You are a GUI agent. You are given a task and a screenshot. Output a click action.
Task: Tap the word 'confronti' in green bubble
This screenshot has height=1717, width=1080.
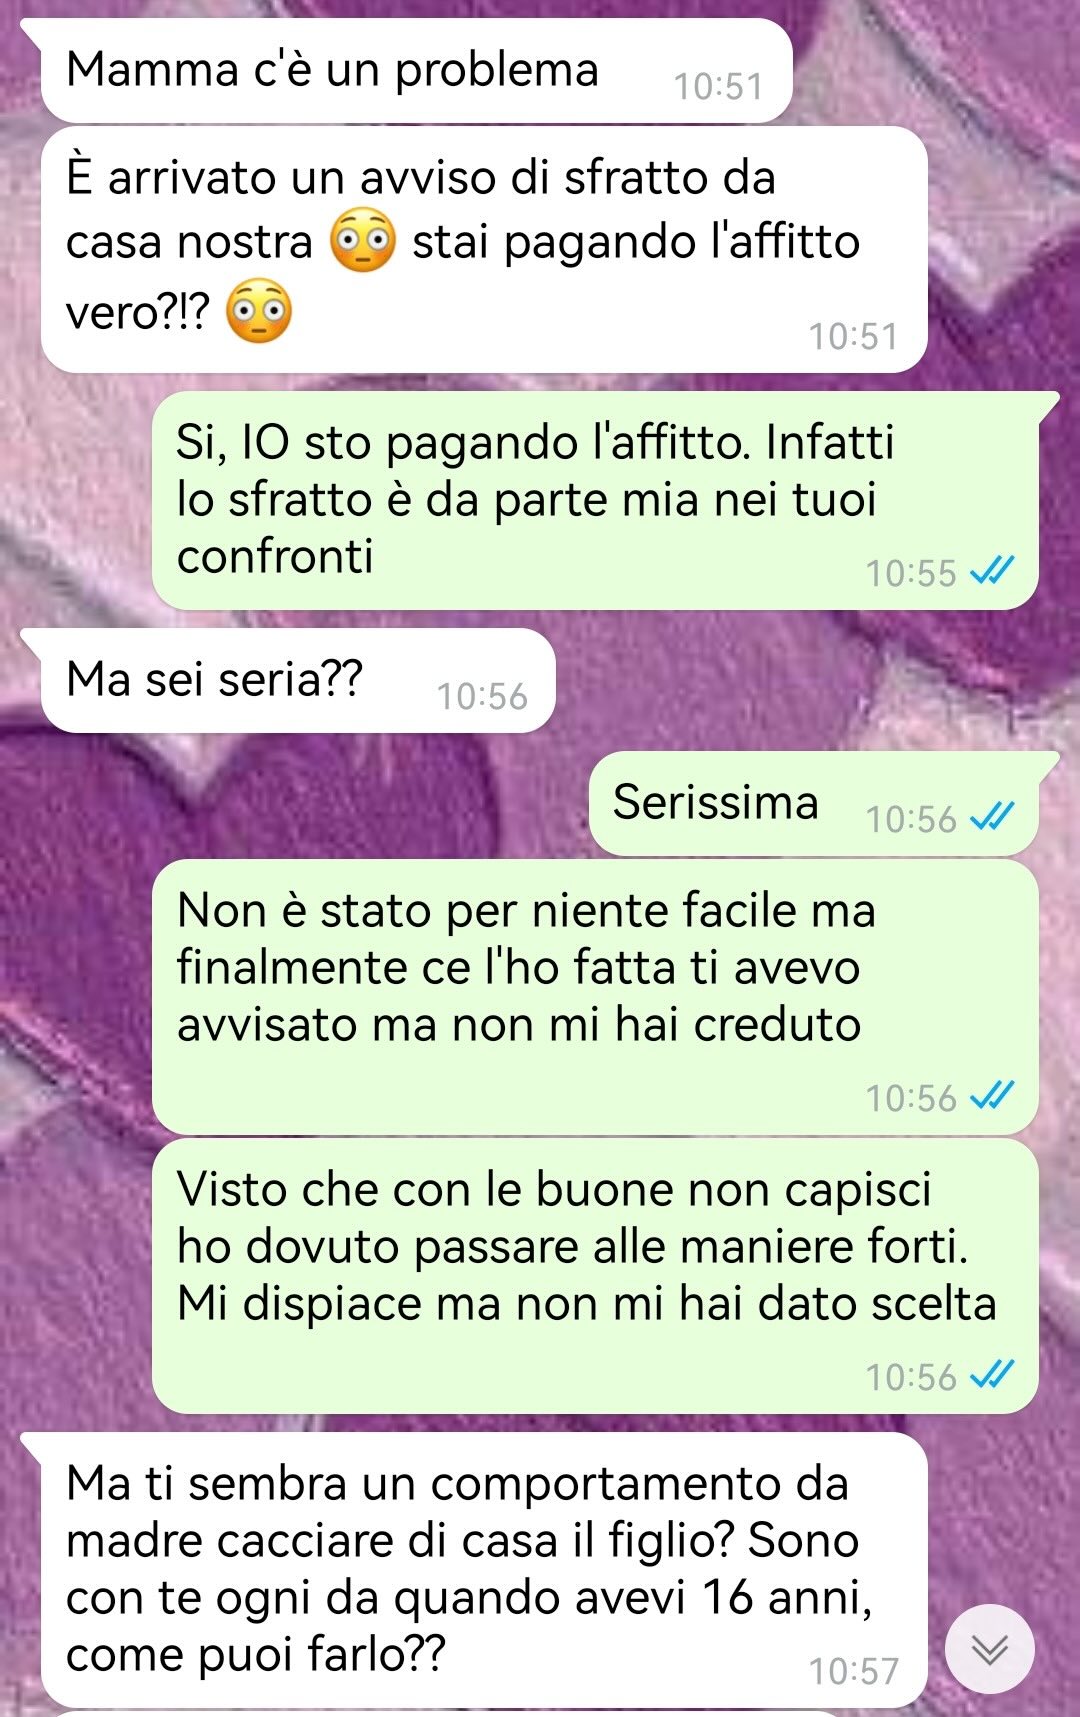click(x=275, y=556)
